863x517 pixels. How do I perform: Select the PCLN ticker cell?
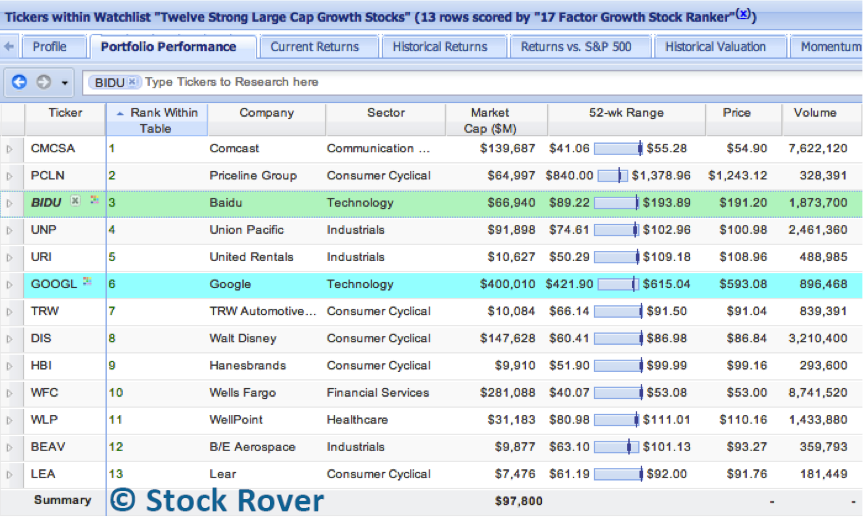(65, 176)
